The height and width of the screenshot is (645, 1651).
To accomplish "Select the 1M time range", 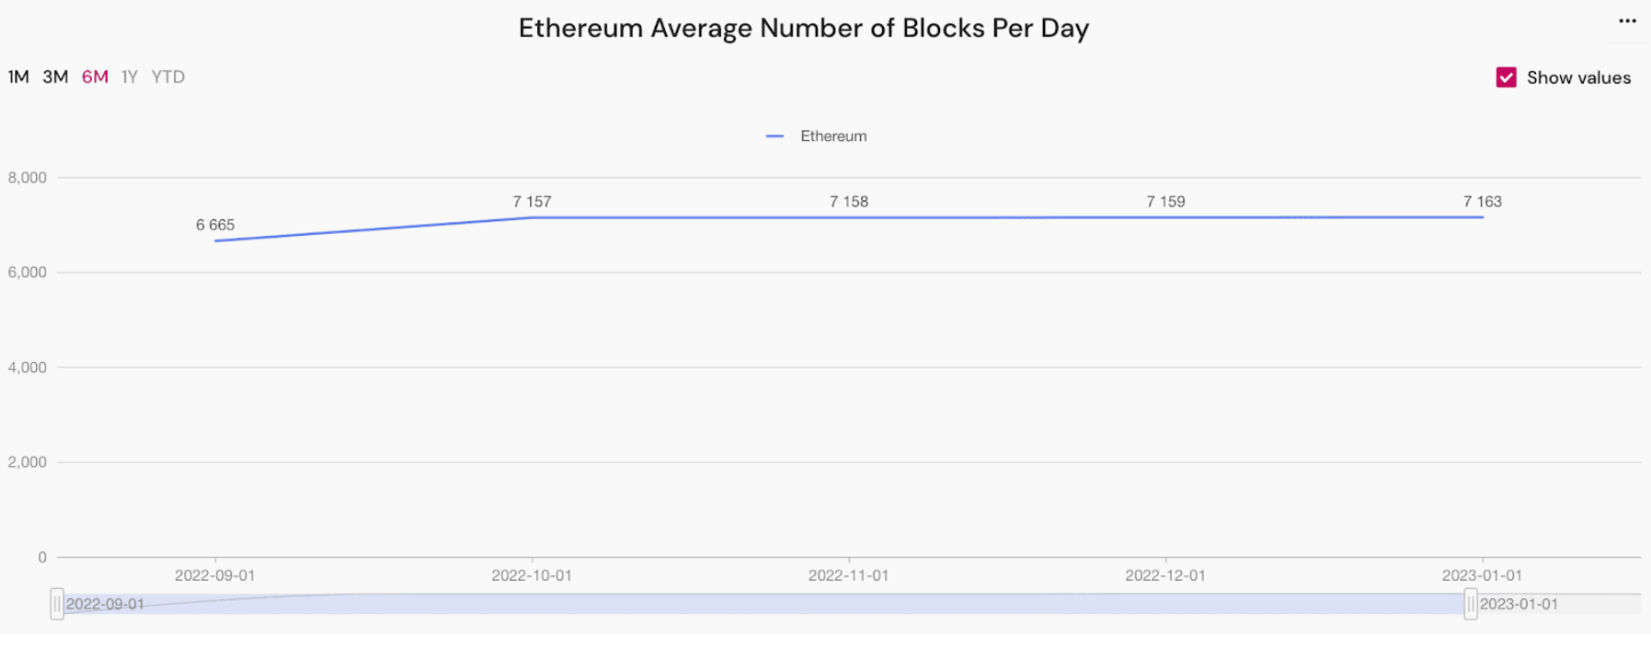I will tap(18, 77).
